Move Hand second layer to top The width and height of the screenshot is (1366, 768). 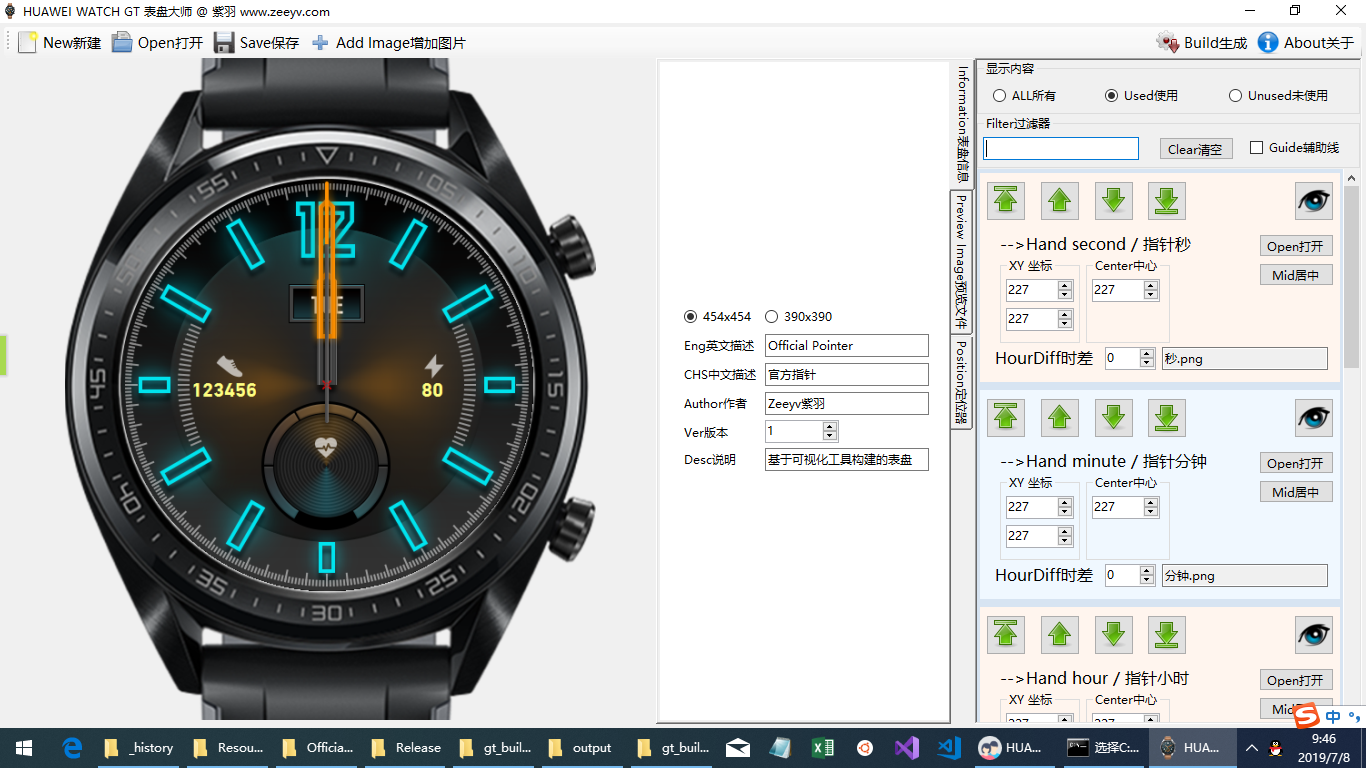point(1006,201)
